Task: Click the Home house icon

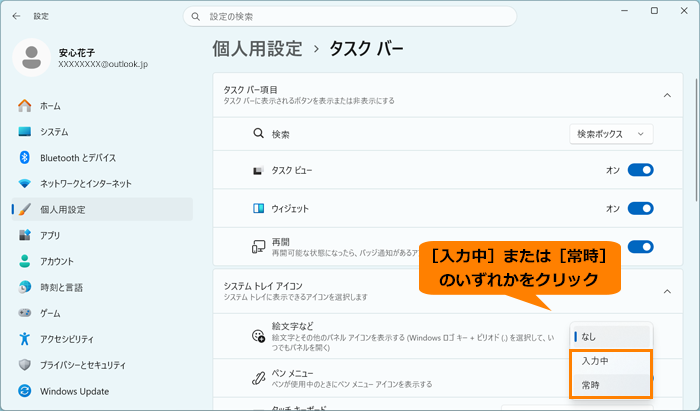Action: click(x=25, y=106)
